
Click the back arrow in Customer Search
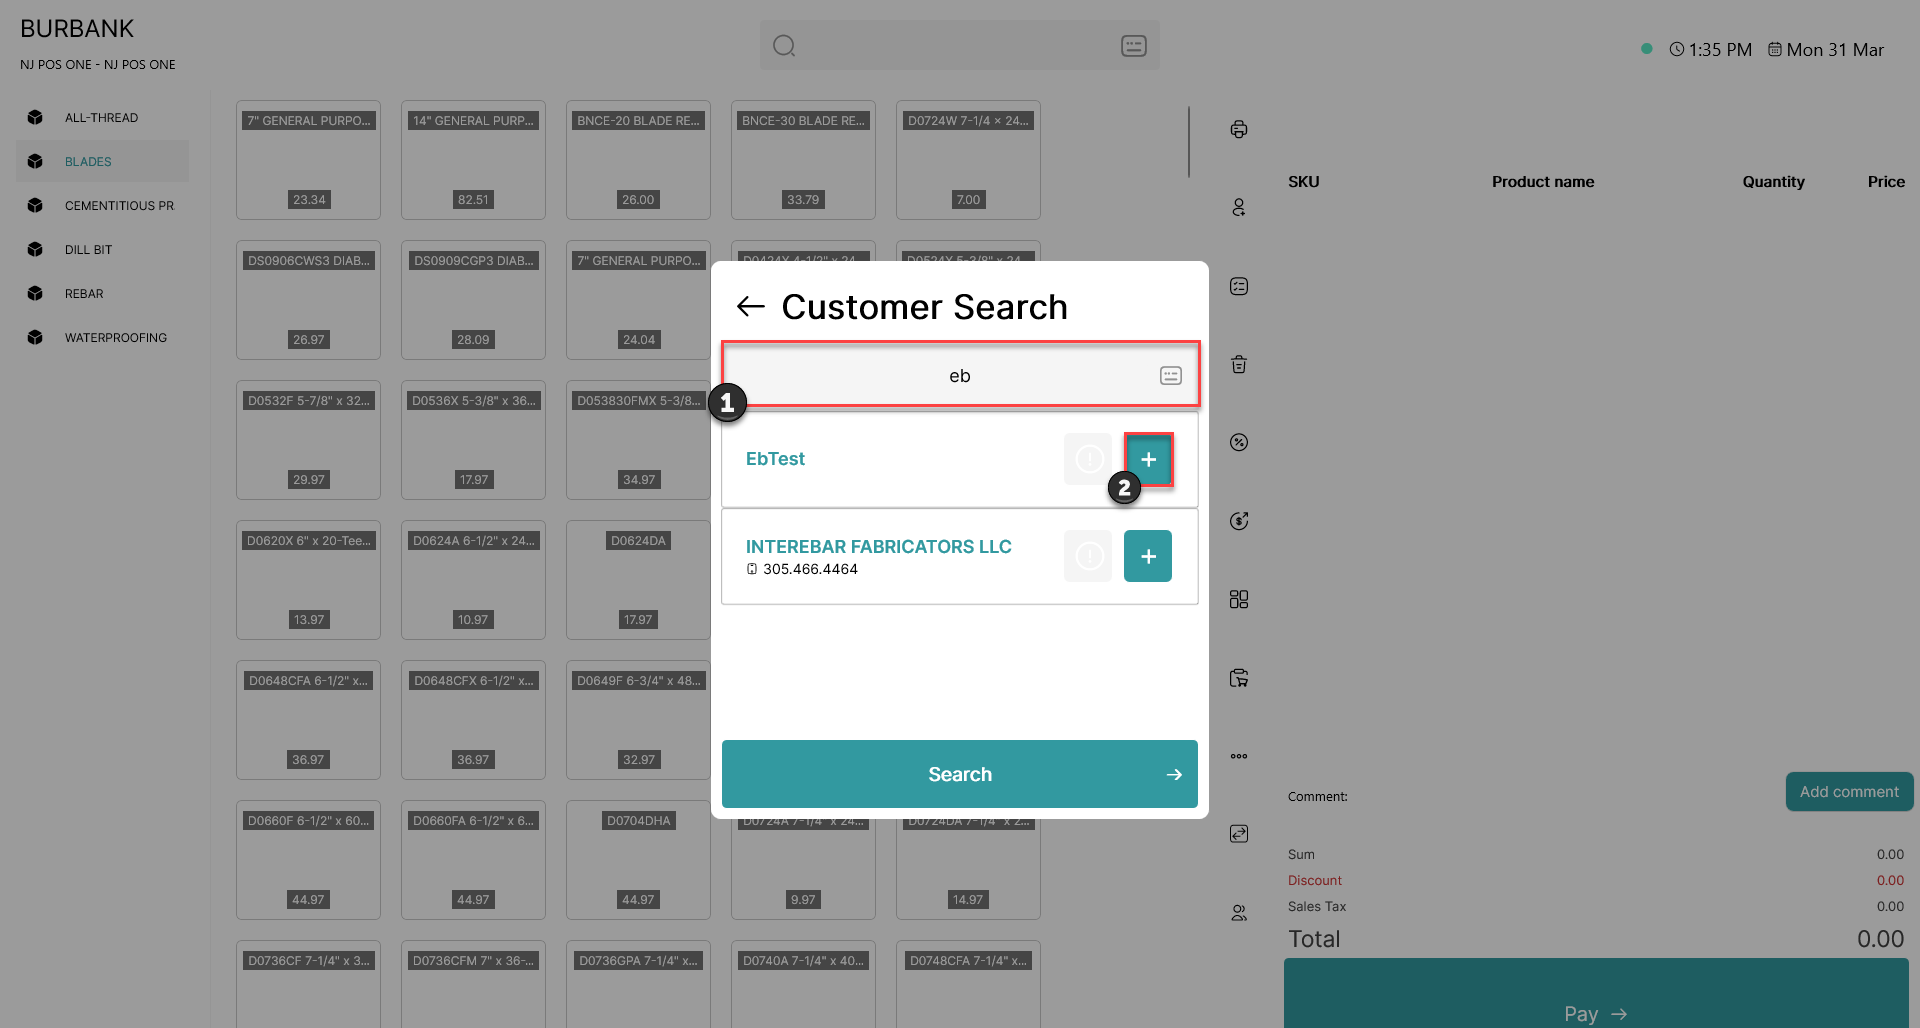(750, 307)
